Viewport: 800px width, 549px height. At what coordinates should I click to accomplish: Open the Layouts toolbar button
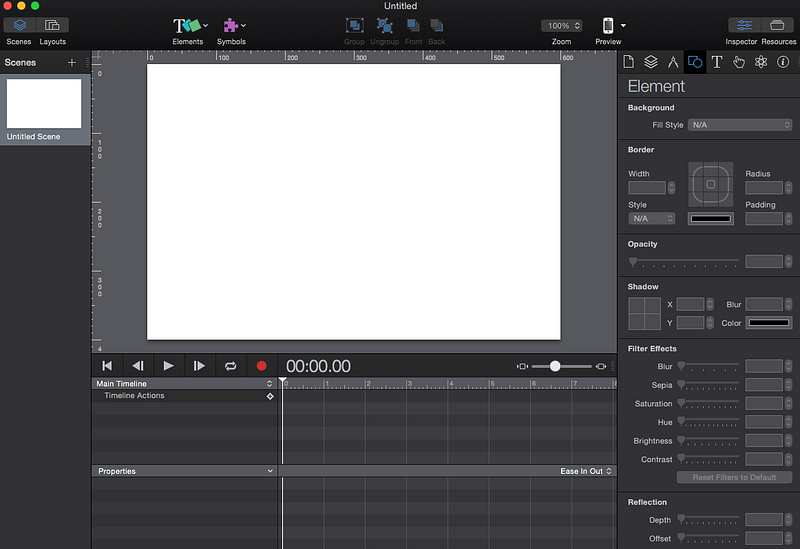(x=52, y=25)
